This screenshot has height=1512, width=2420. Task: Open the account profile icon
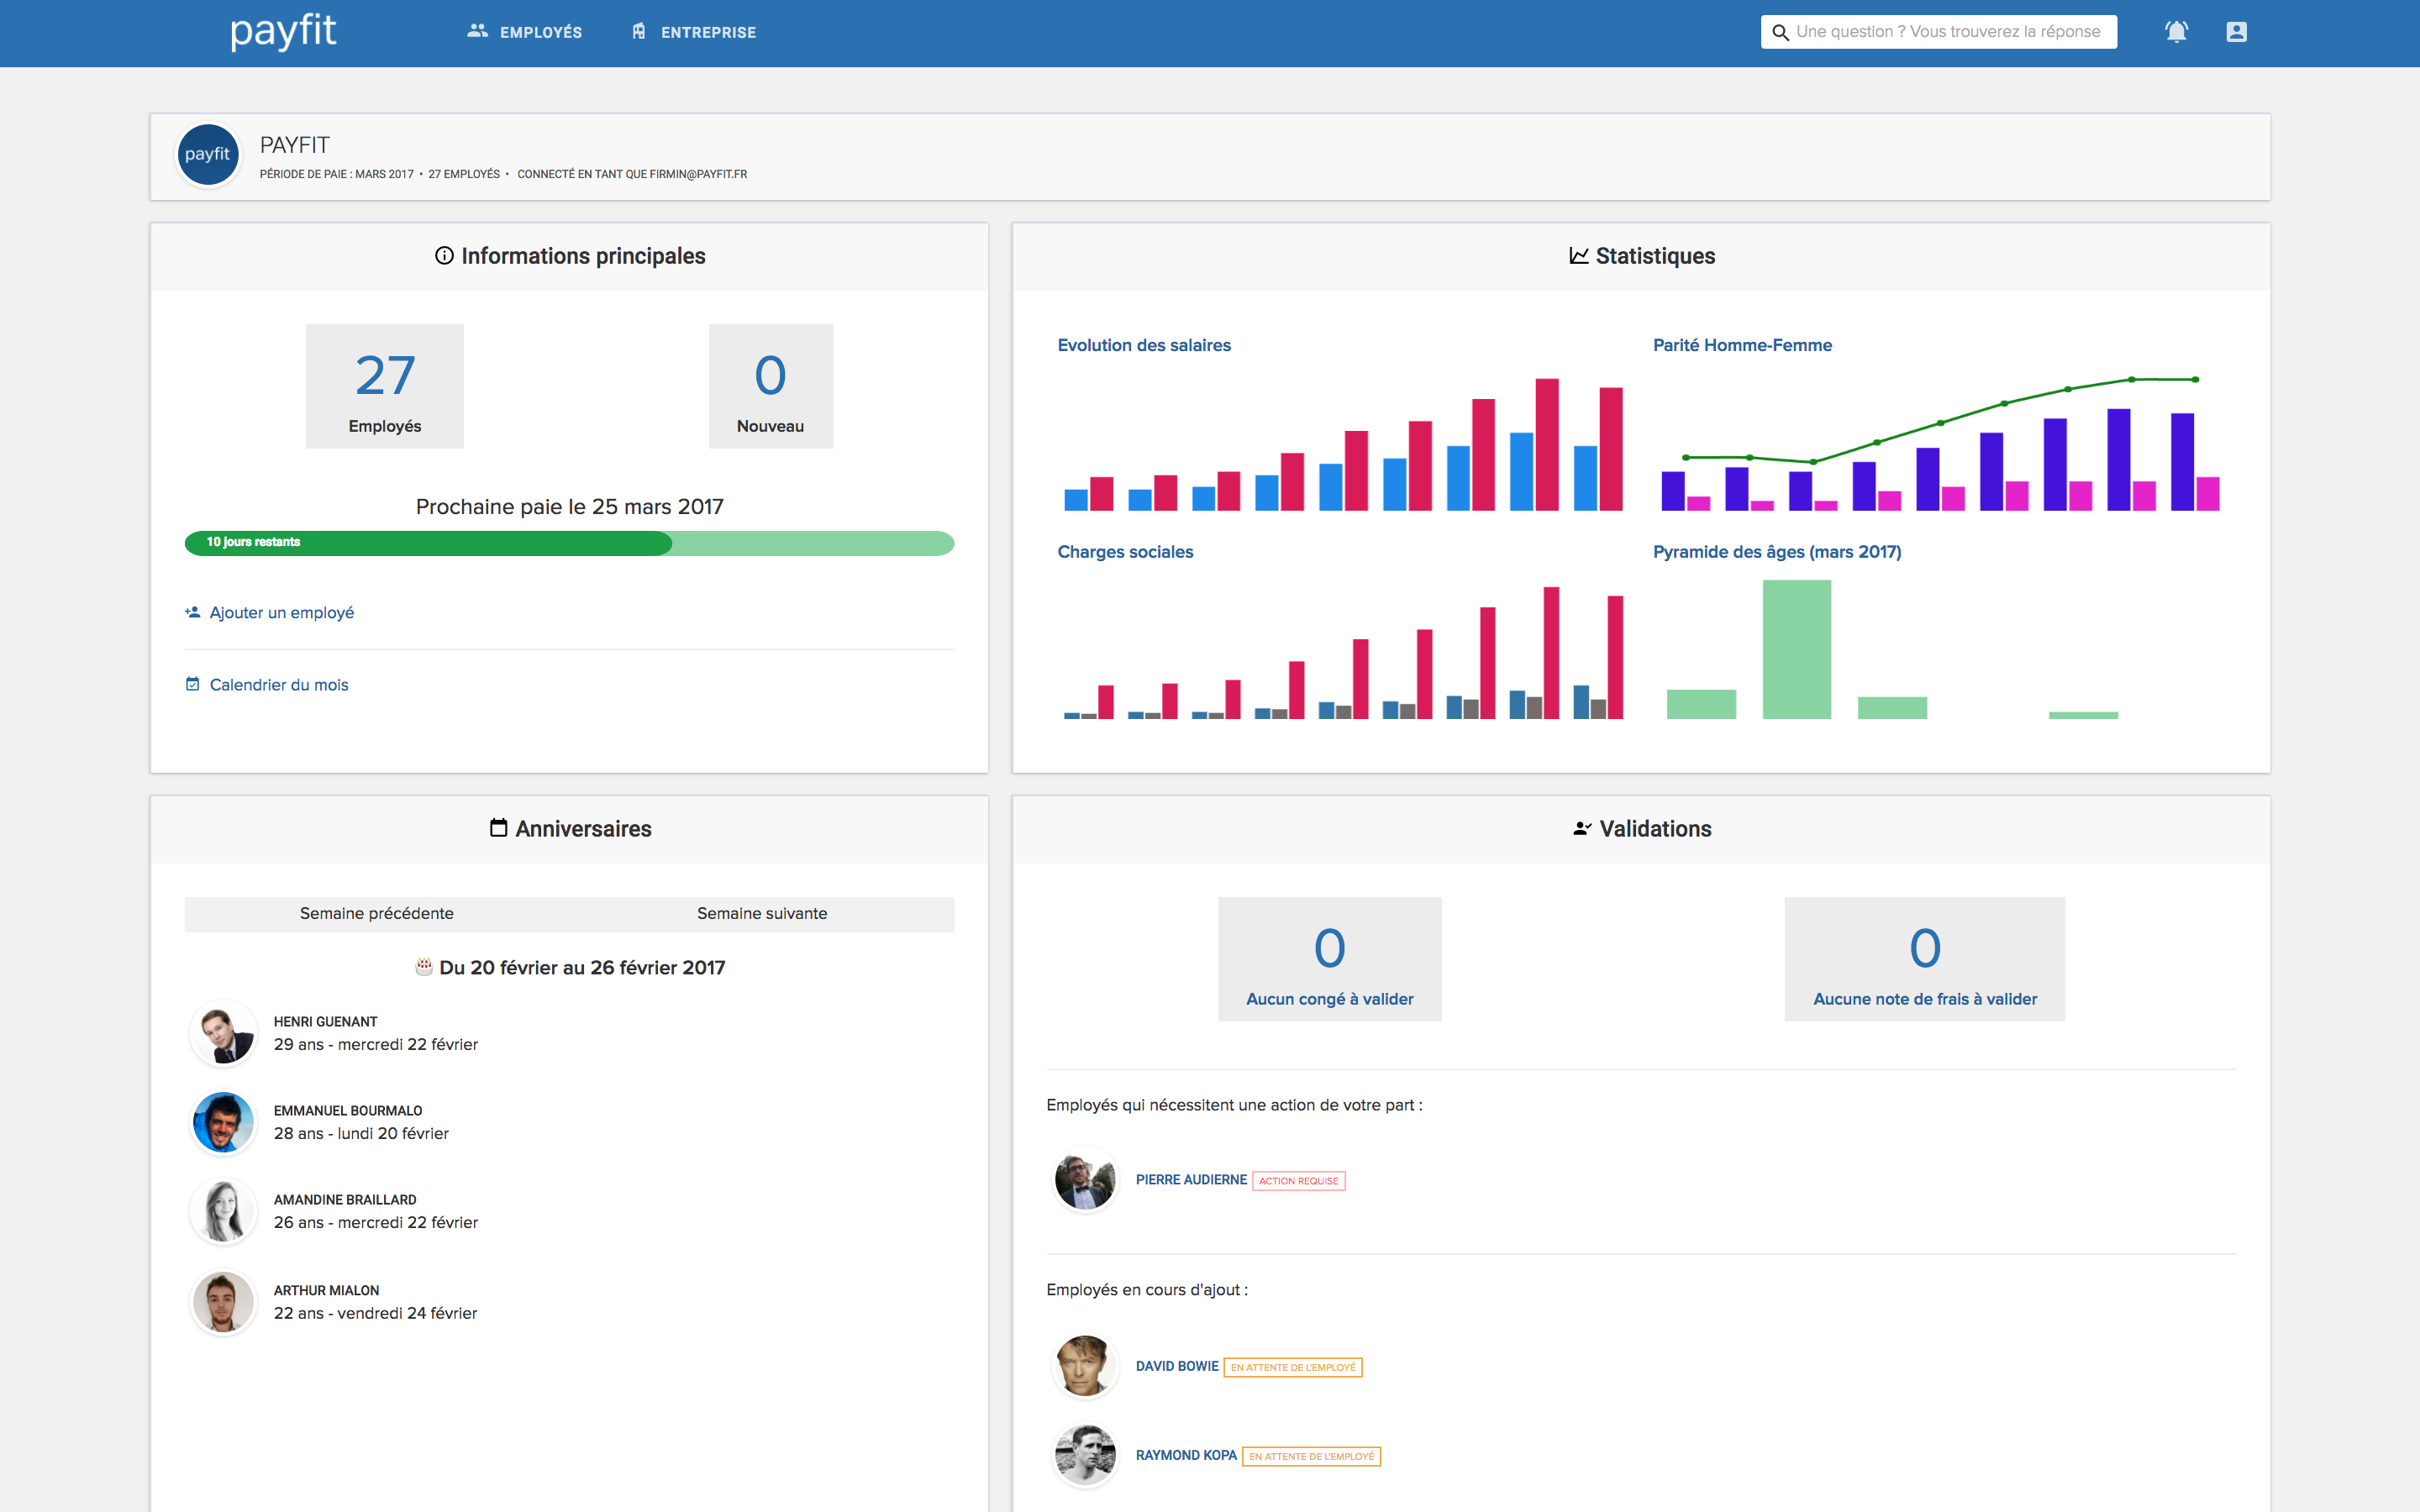[x=2236, y=31]
